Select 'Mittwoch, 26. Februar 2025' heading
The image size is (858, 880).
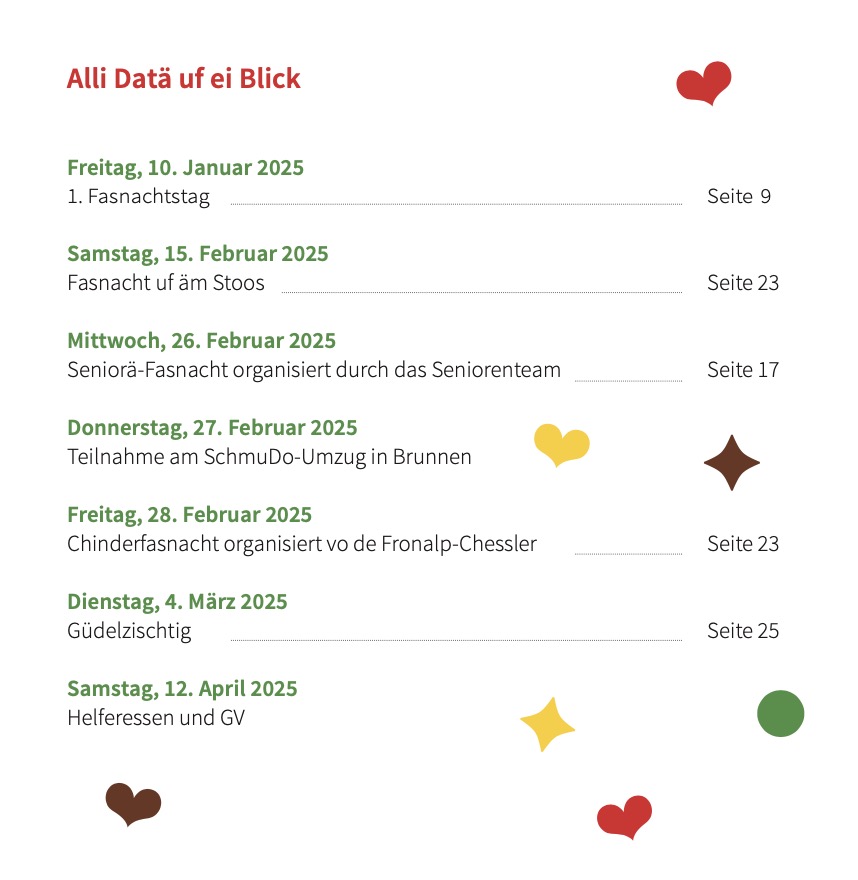click(201, 341)
